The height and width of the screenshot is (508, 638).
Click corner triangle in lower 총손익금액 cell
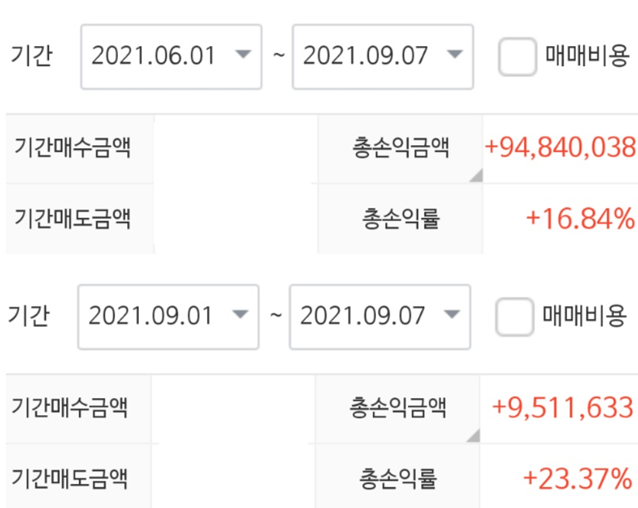(x=474, y=436)
